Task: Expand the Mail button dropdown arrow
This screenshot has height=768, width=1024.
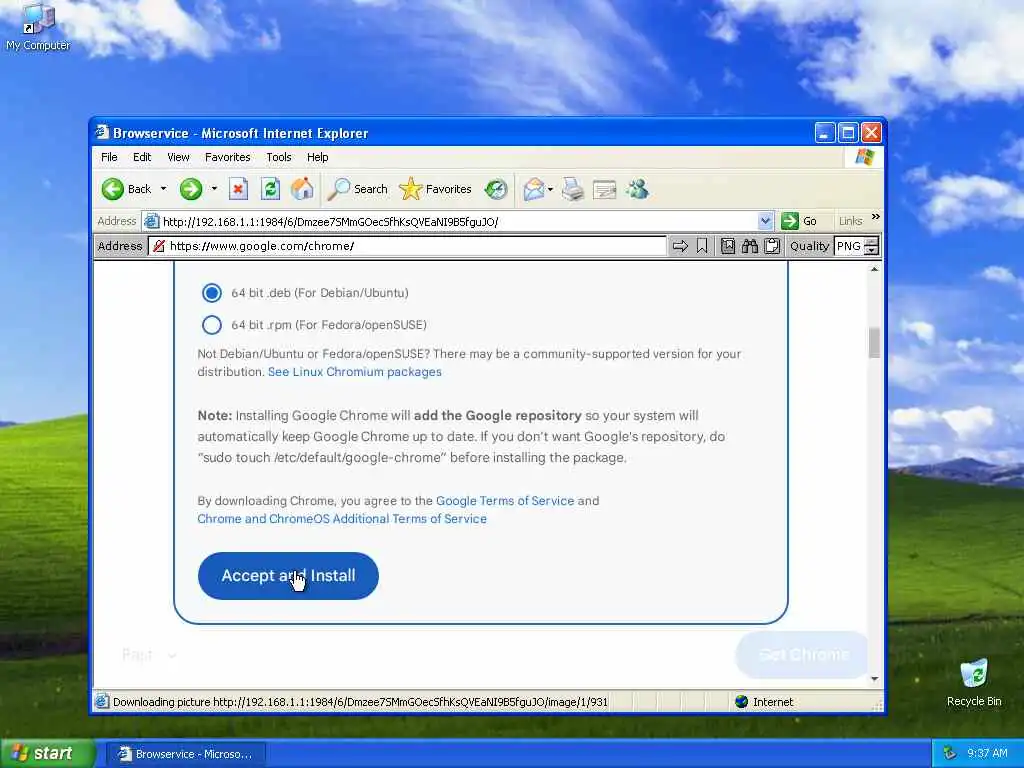Action: pyautogui.click(x=550, y=189)
